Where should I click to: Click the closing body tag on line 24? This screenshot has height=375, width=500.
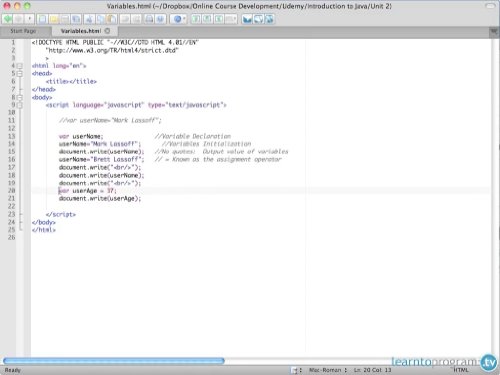click(x=44, y=222)
